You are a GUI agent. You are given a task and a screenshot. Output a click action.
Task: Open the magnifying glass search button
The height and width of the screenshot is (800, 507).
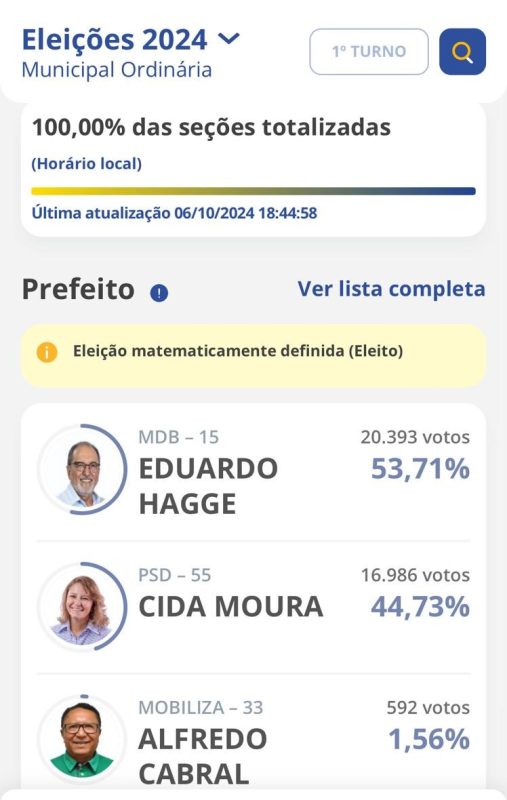pyautogui.click(x=462, y=52)
